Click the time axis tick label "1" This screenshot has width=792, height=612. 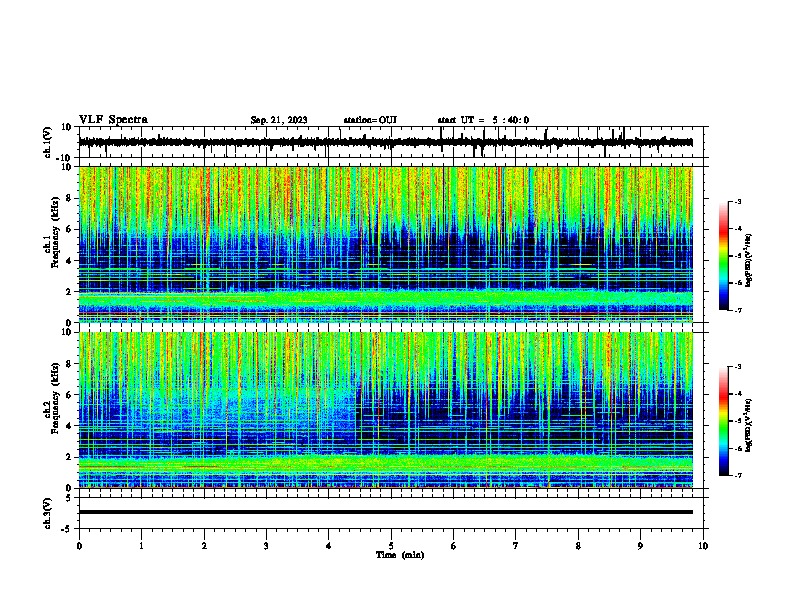point(141,546)
